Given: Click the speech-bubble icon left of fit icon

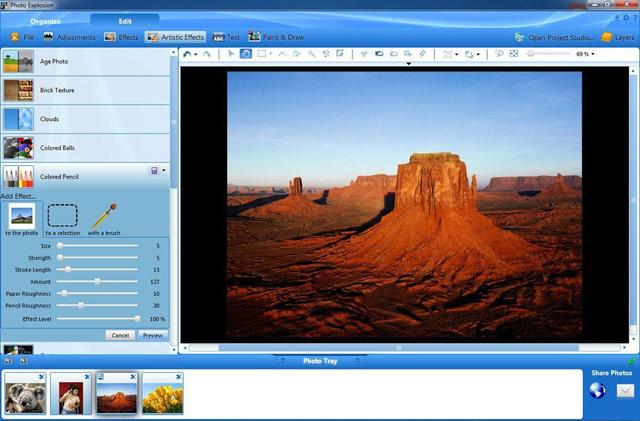Looking at the screenshot, I should [499, 53].
